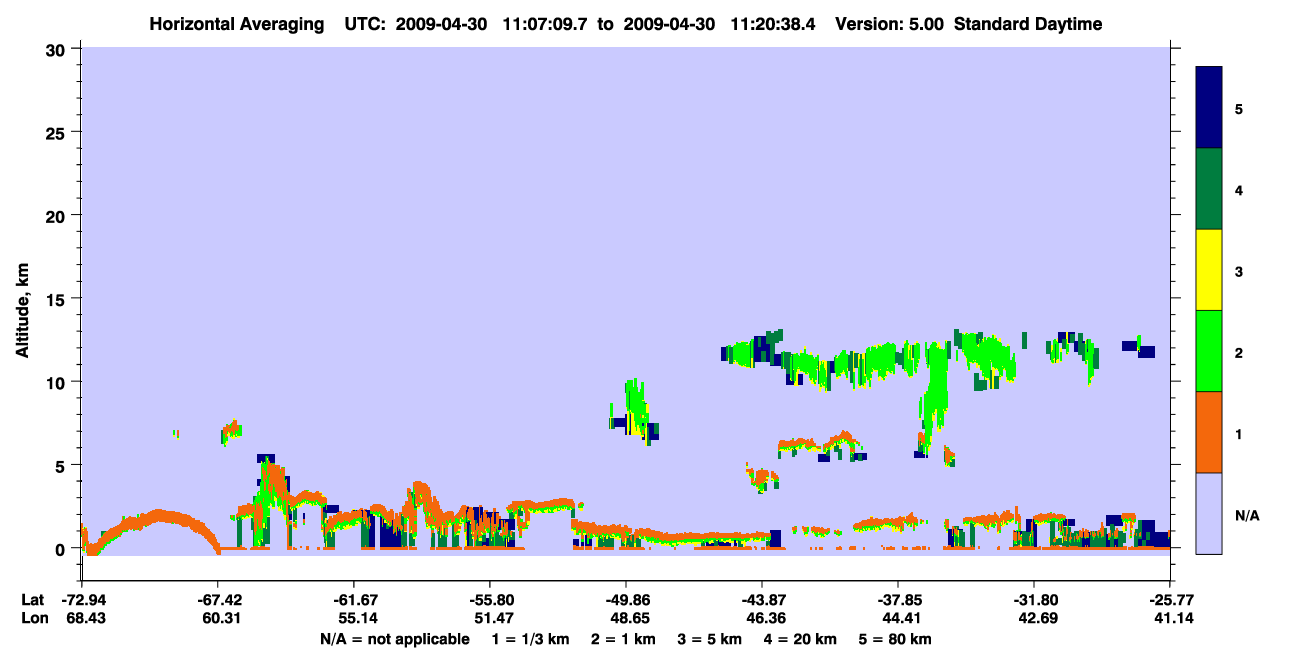Screen dimensions: 1300x667
Task: Click the legend text '4 = 20 km'
Action: [x=801, y=639]
